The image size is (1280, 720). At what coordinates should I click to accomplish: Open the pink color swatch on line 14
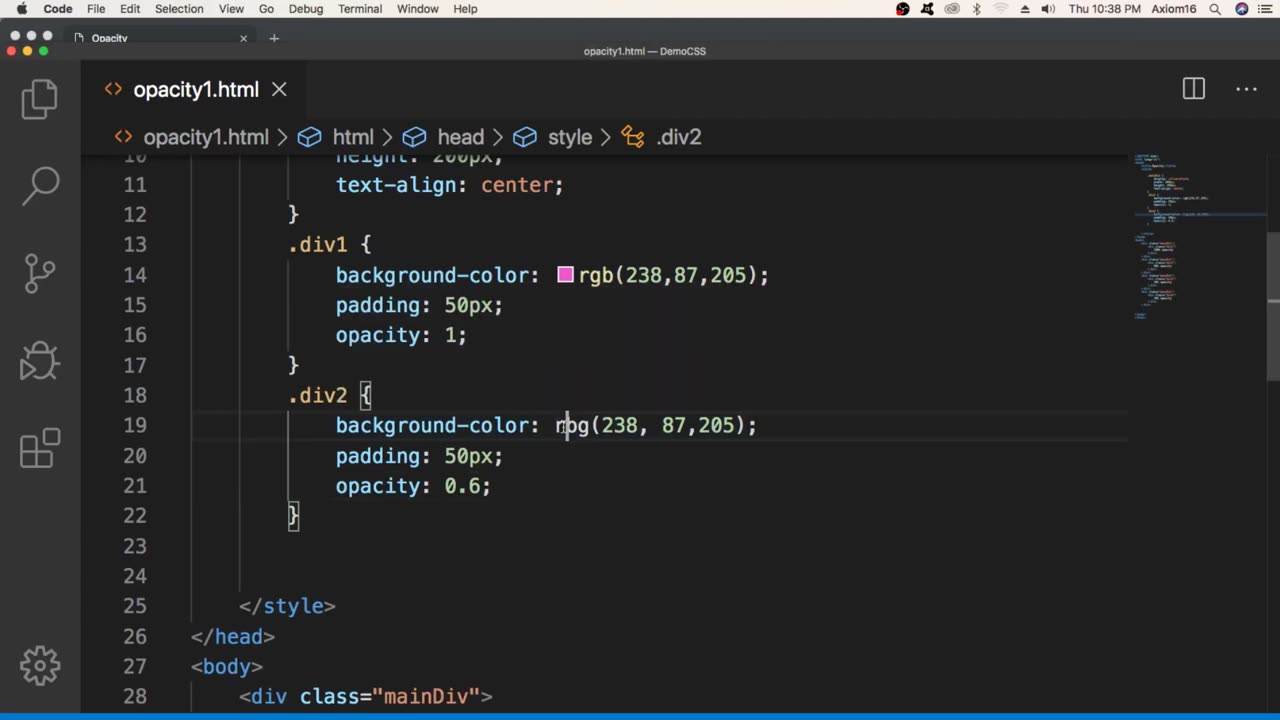(565, 274)
